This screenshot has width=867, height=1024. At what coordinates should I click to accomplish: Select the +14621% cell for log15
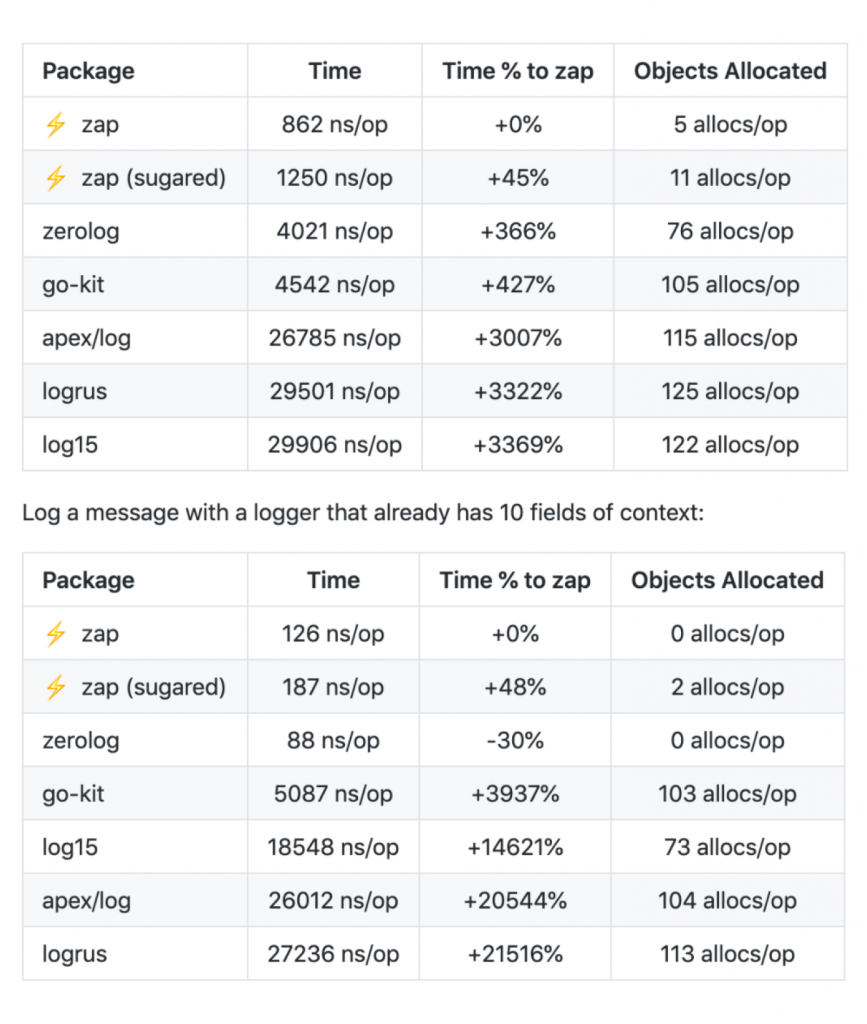pos(515,848)
